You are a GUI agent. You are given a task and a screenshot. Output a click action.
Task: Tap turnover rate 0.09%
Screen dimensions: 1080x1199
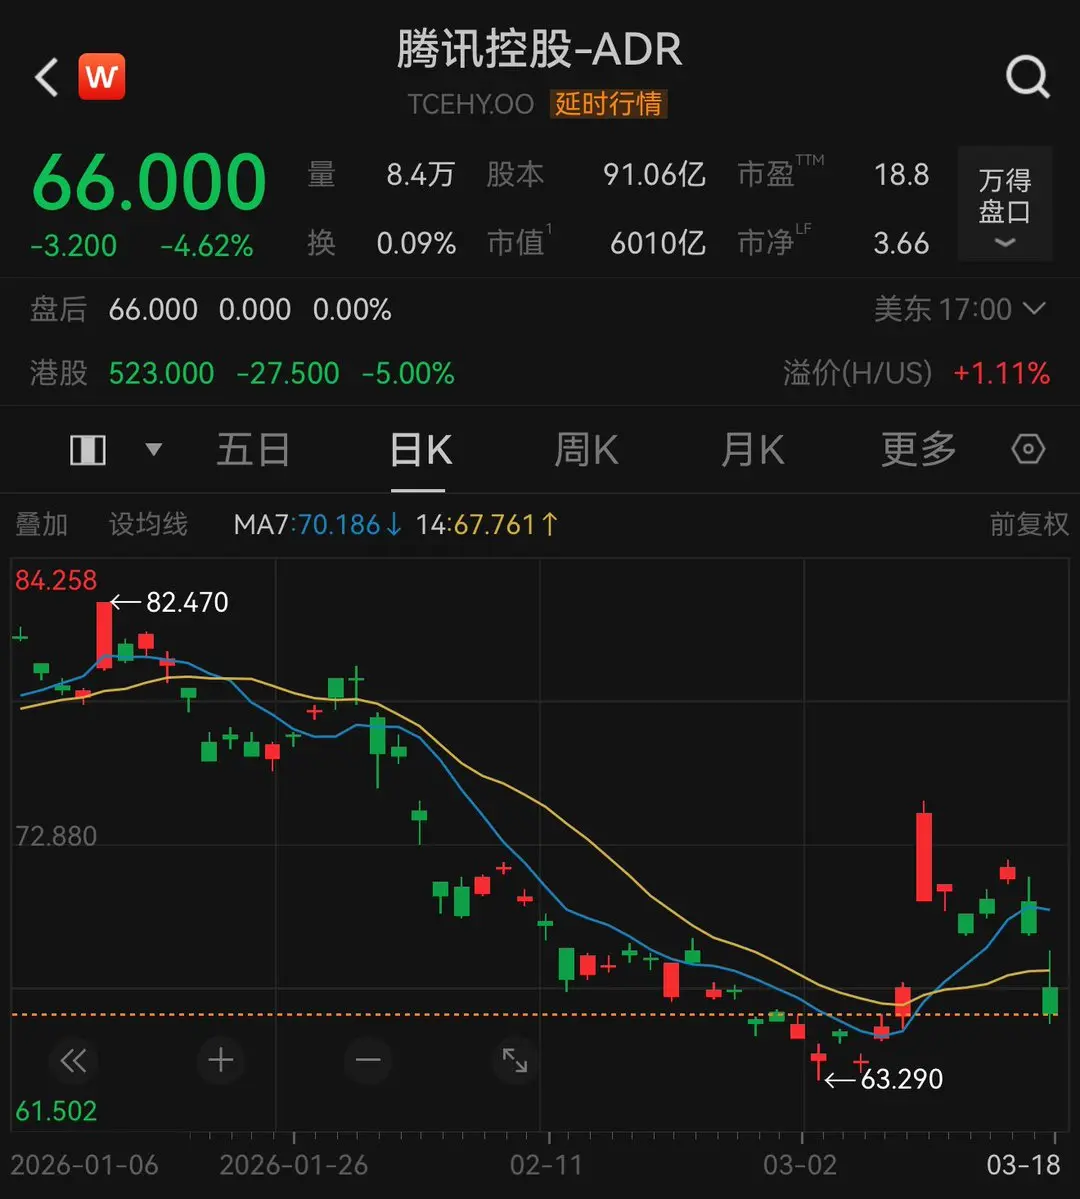[416, 243]
